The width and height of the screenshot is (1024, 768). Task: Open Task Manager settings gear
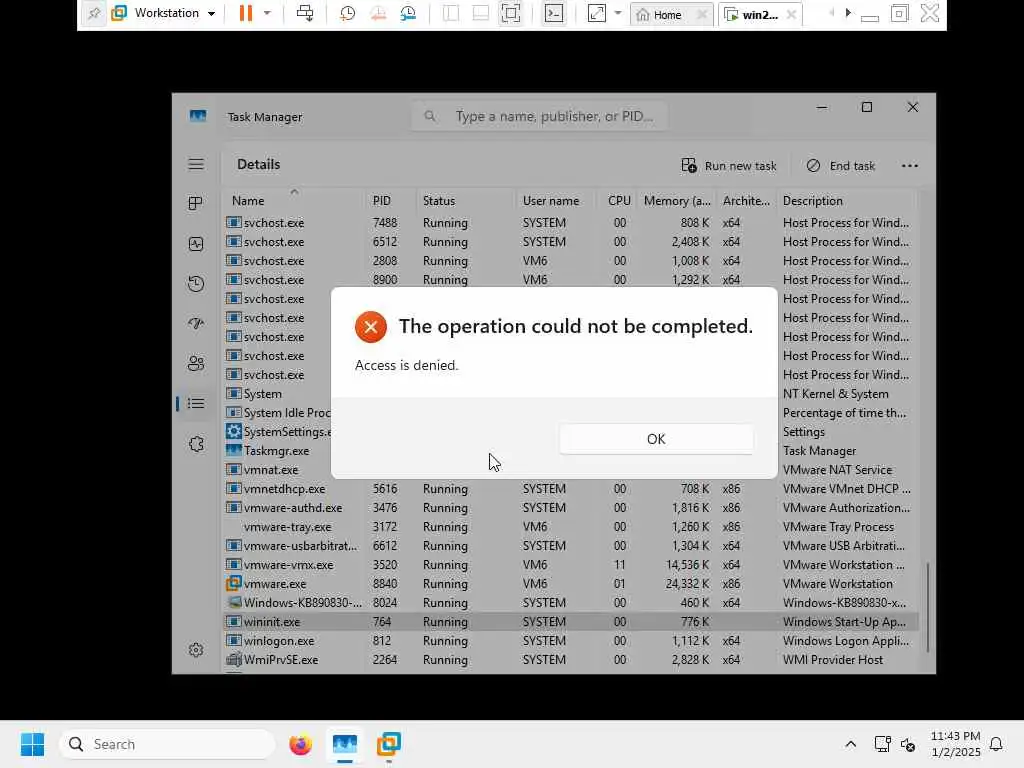click(196, 650)
